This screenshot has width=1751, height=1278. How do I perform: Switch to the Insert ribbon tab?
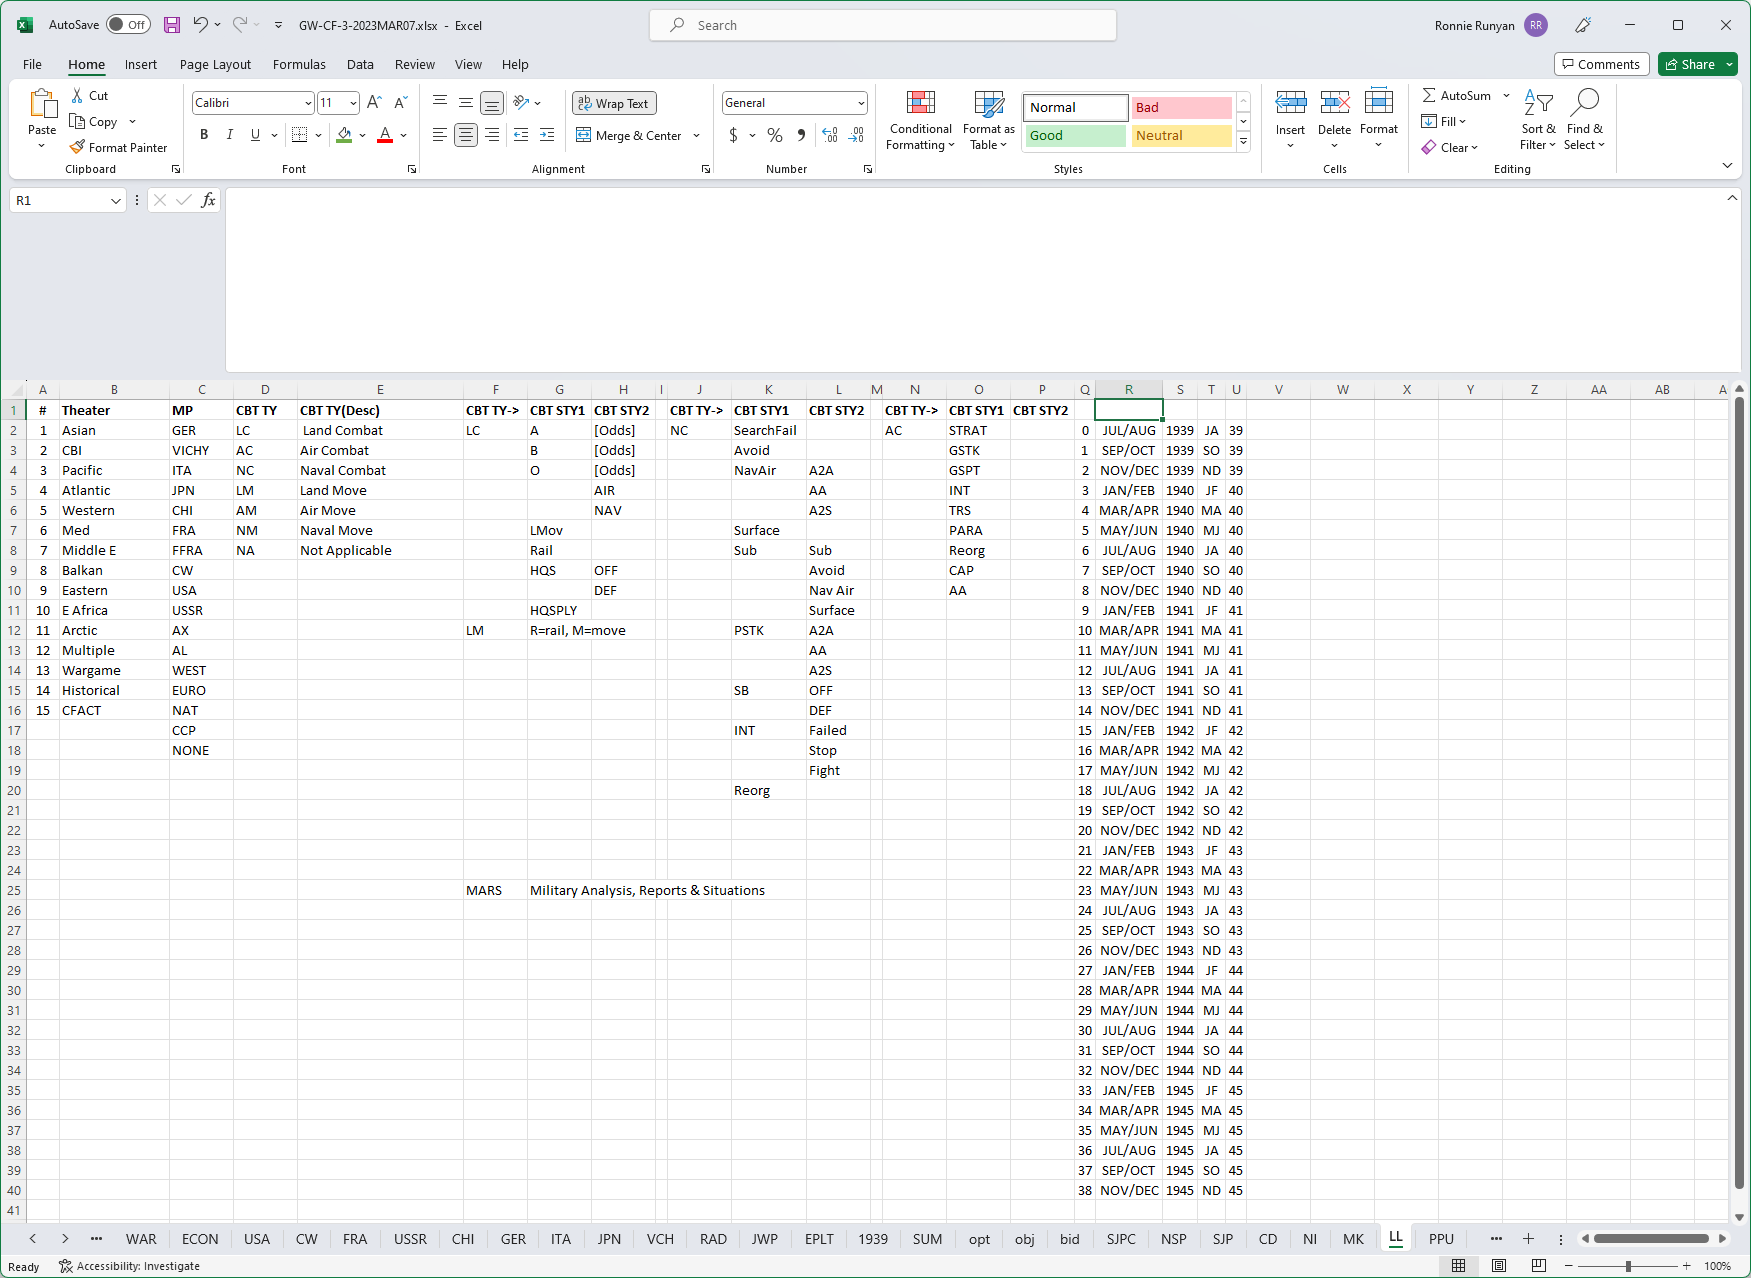(140, 65)
